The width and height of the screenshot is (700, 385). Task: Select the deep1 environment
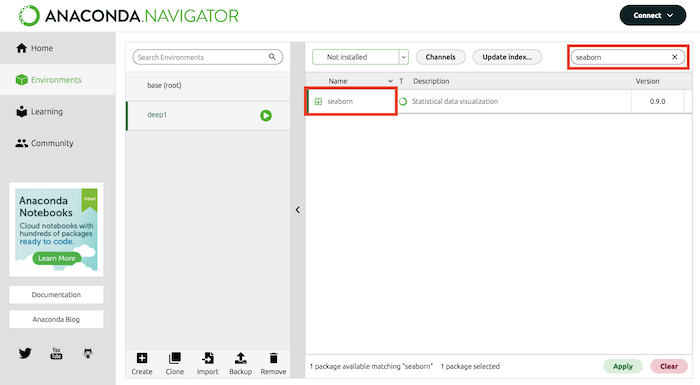pos(208,115)
